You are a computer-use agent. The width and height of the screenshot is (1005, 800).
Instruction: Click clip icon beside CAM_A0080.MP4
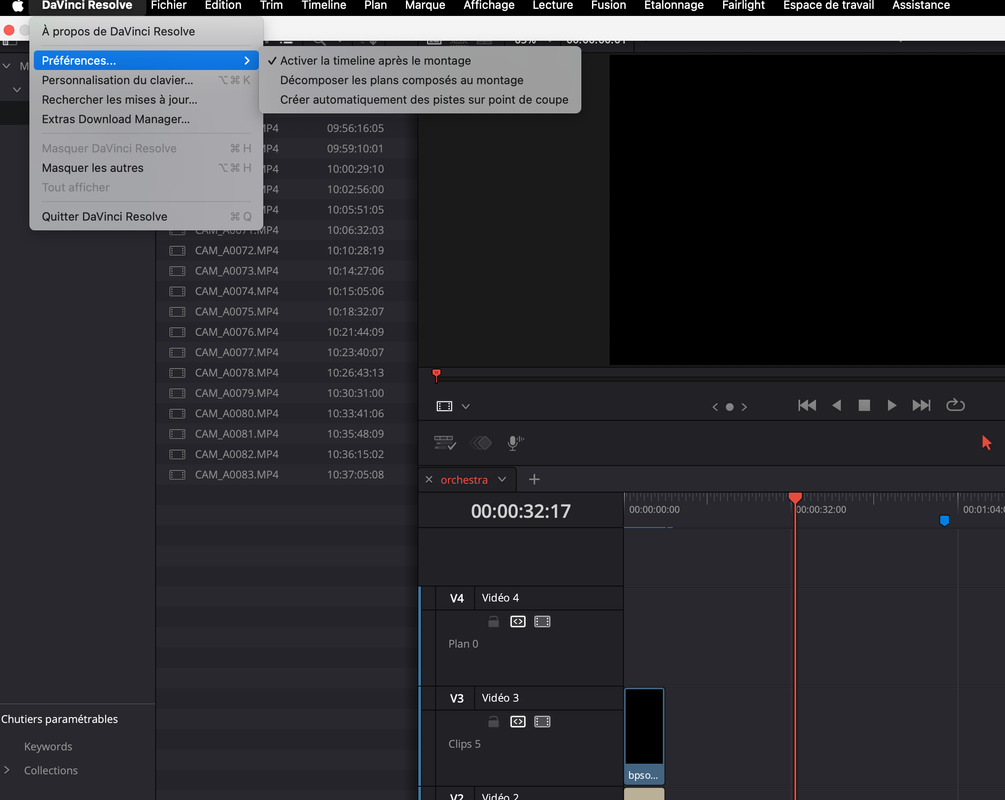pos(177,413)
